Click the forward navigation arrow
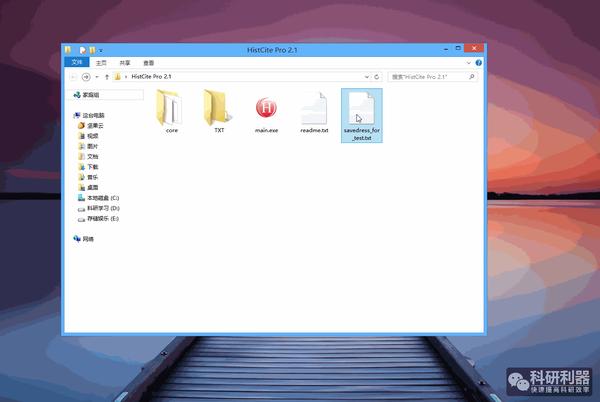This screenshot has height=402, width=600. tap(86, 77)
